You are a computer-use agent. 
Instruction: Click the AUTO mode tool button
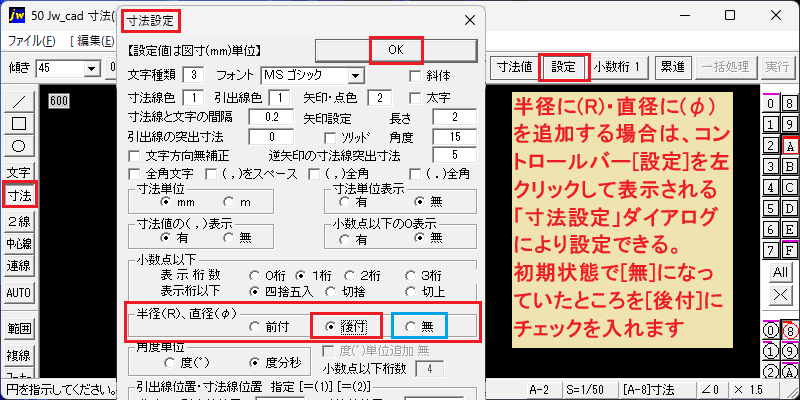19,293
